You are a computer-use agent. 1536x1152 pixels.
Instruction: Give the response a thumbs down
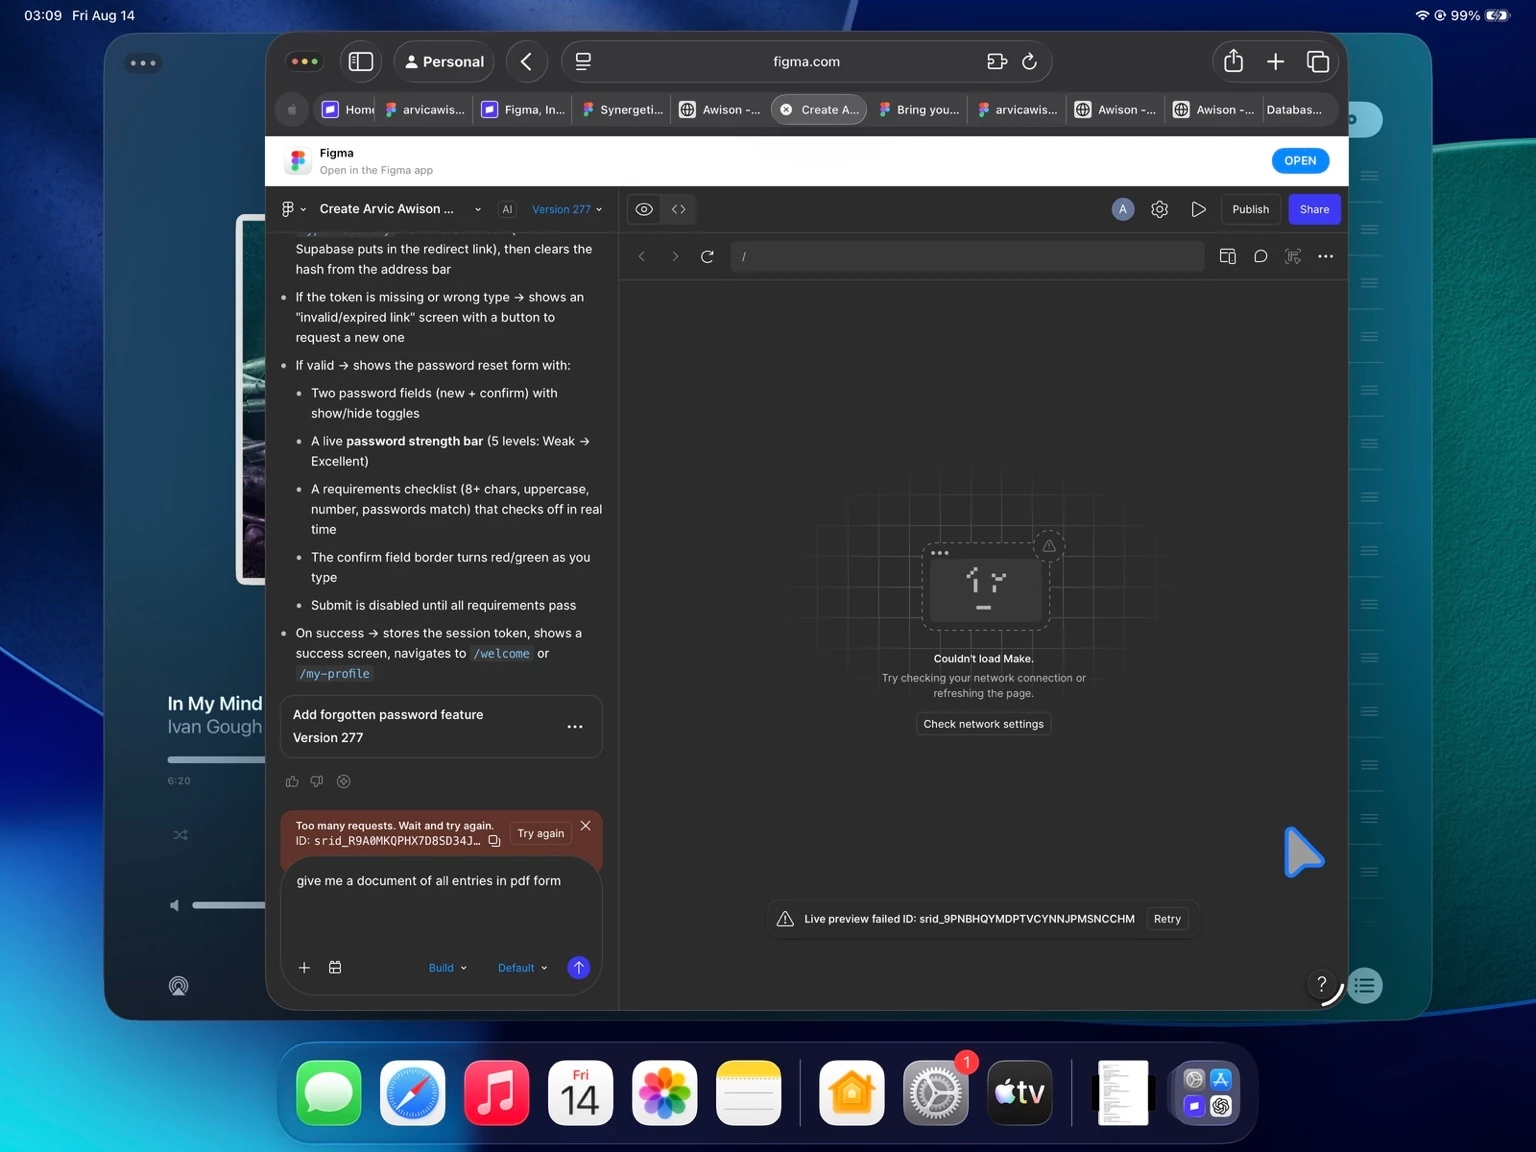coord(317,782)
